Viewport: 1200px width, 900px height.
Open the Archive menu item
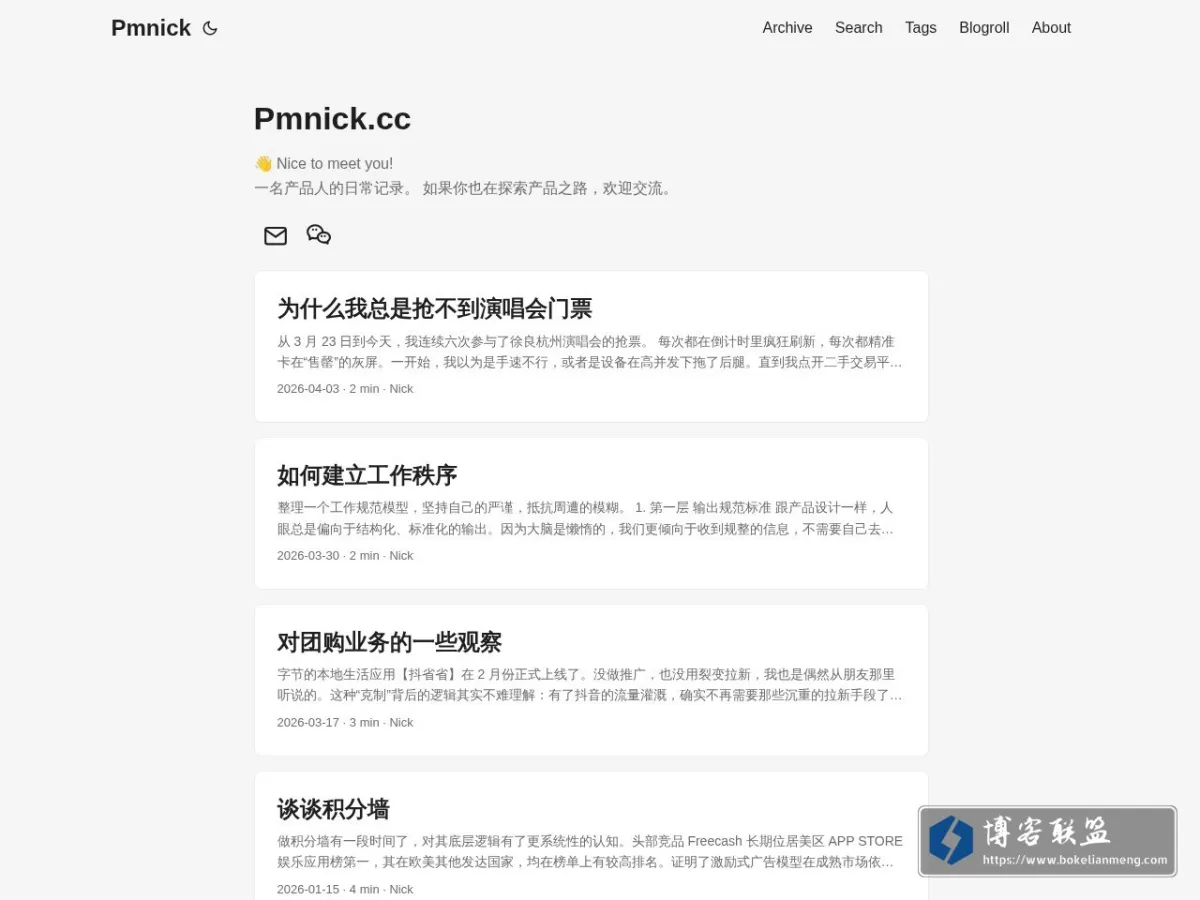(x=787, y=28)
